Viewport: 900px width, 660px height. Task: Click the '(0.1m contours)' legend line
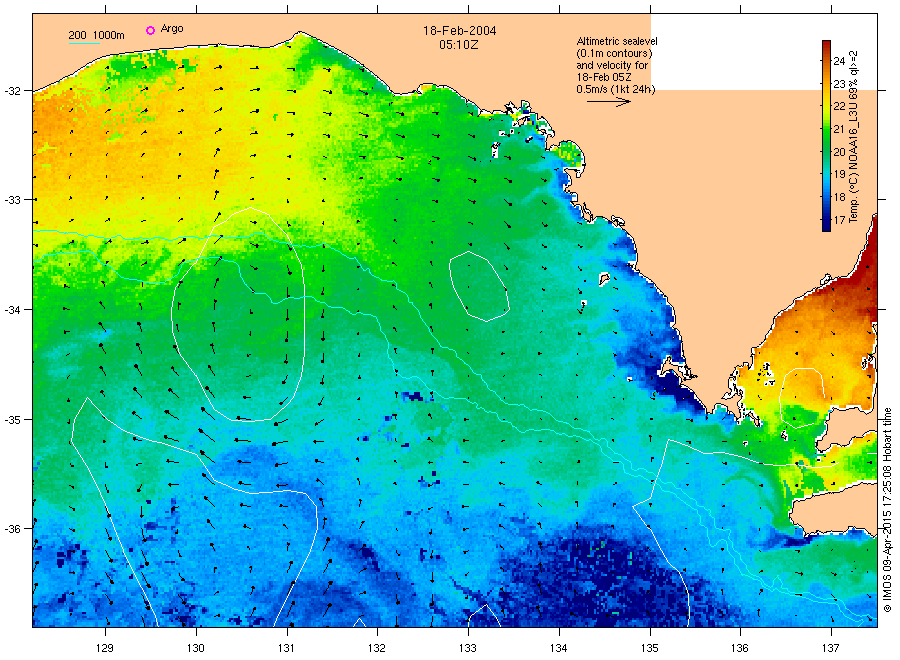pos(615,53)
